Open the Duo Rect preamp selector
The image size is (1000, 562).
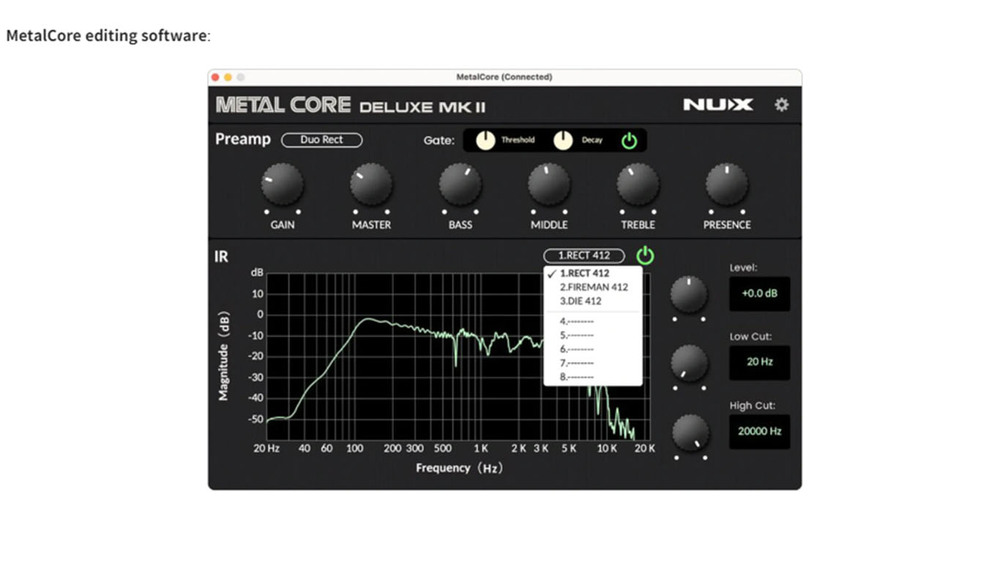[321, 140]
